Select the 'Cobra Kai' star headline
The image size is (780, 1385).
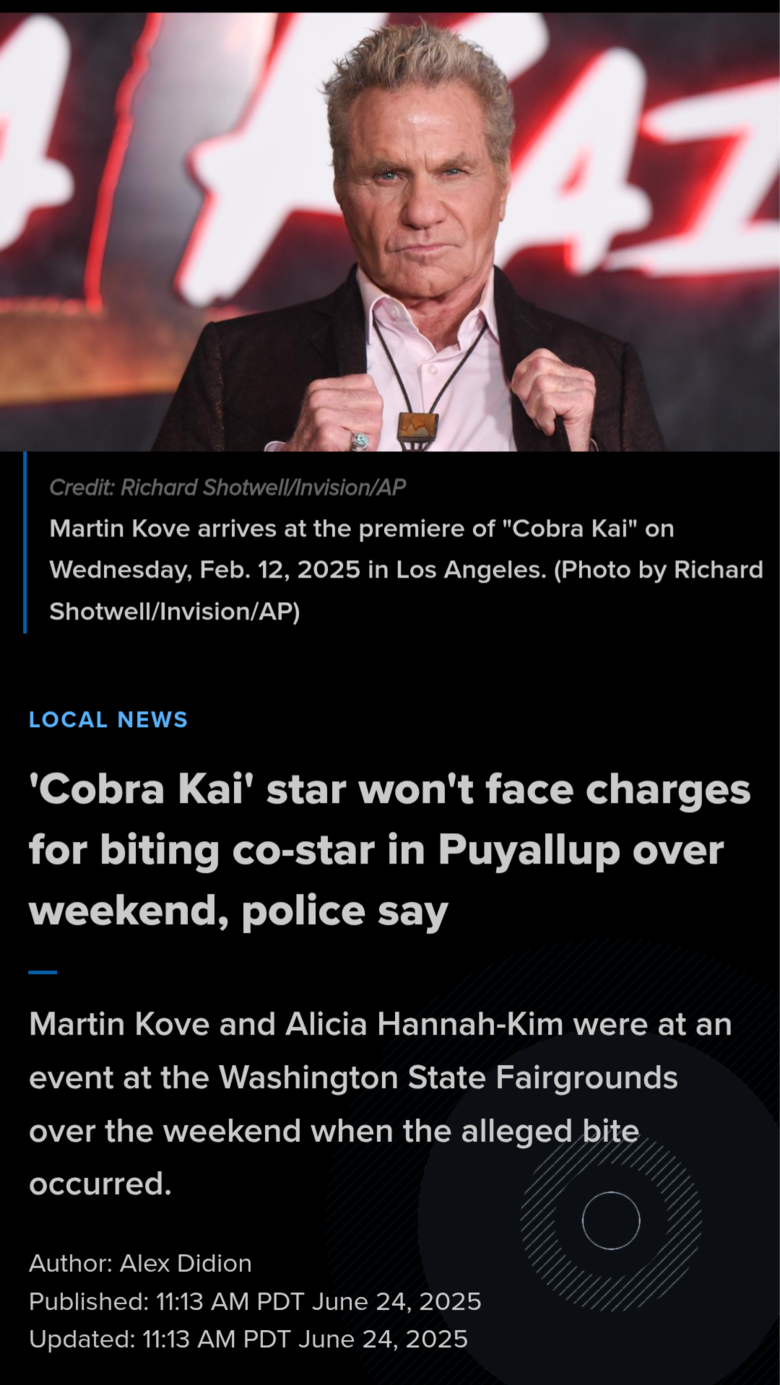pyautogui.click(x=390, y=851)
